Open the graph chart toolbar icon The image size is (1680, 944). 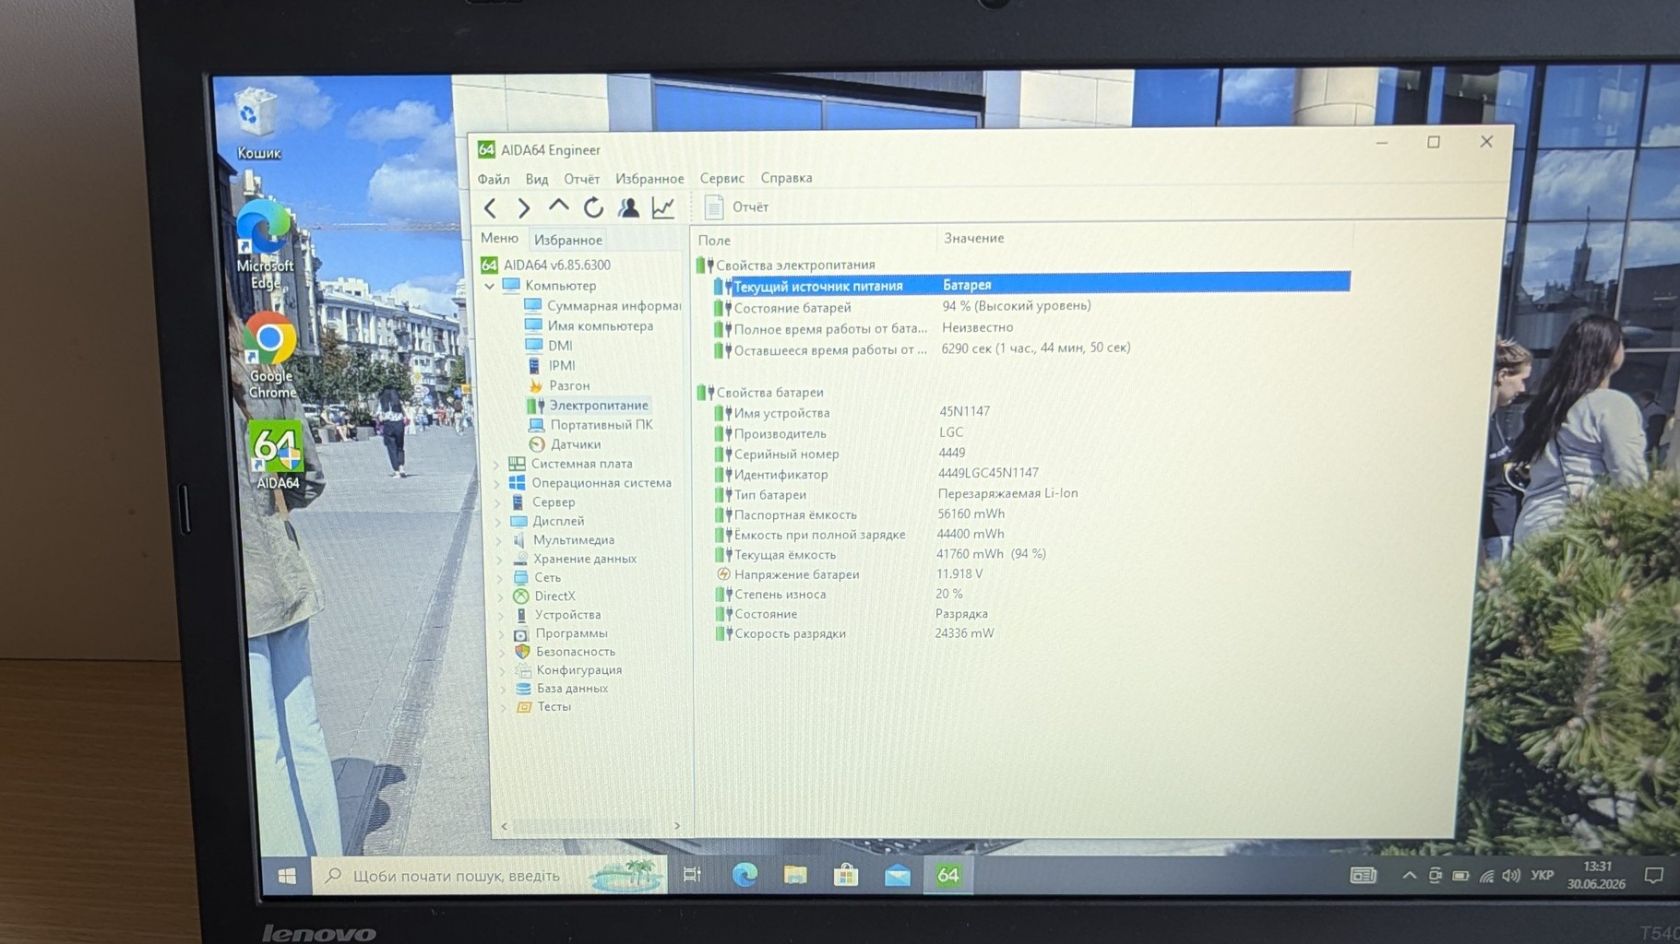point(663,207)
